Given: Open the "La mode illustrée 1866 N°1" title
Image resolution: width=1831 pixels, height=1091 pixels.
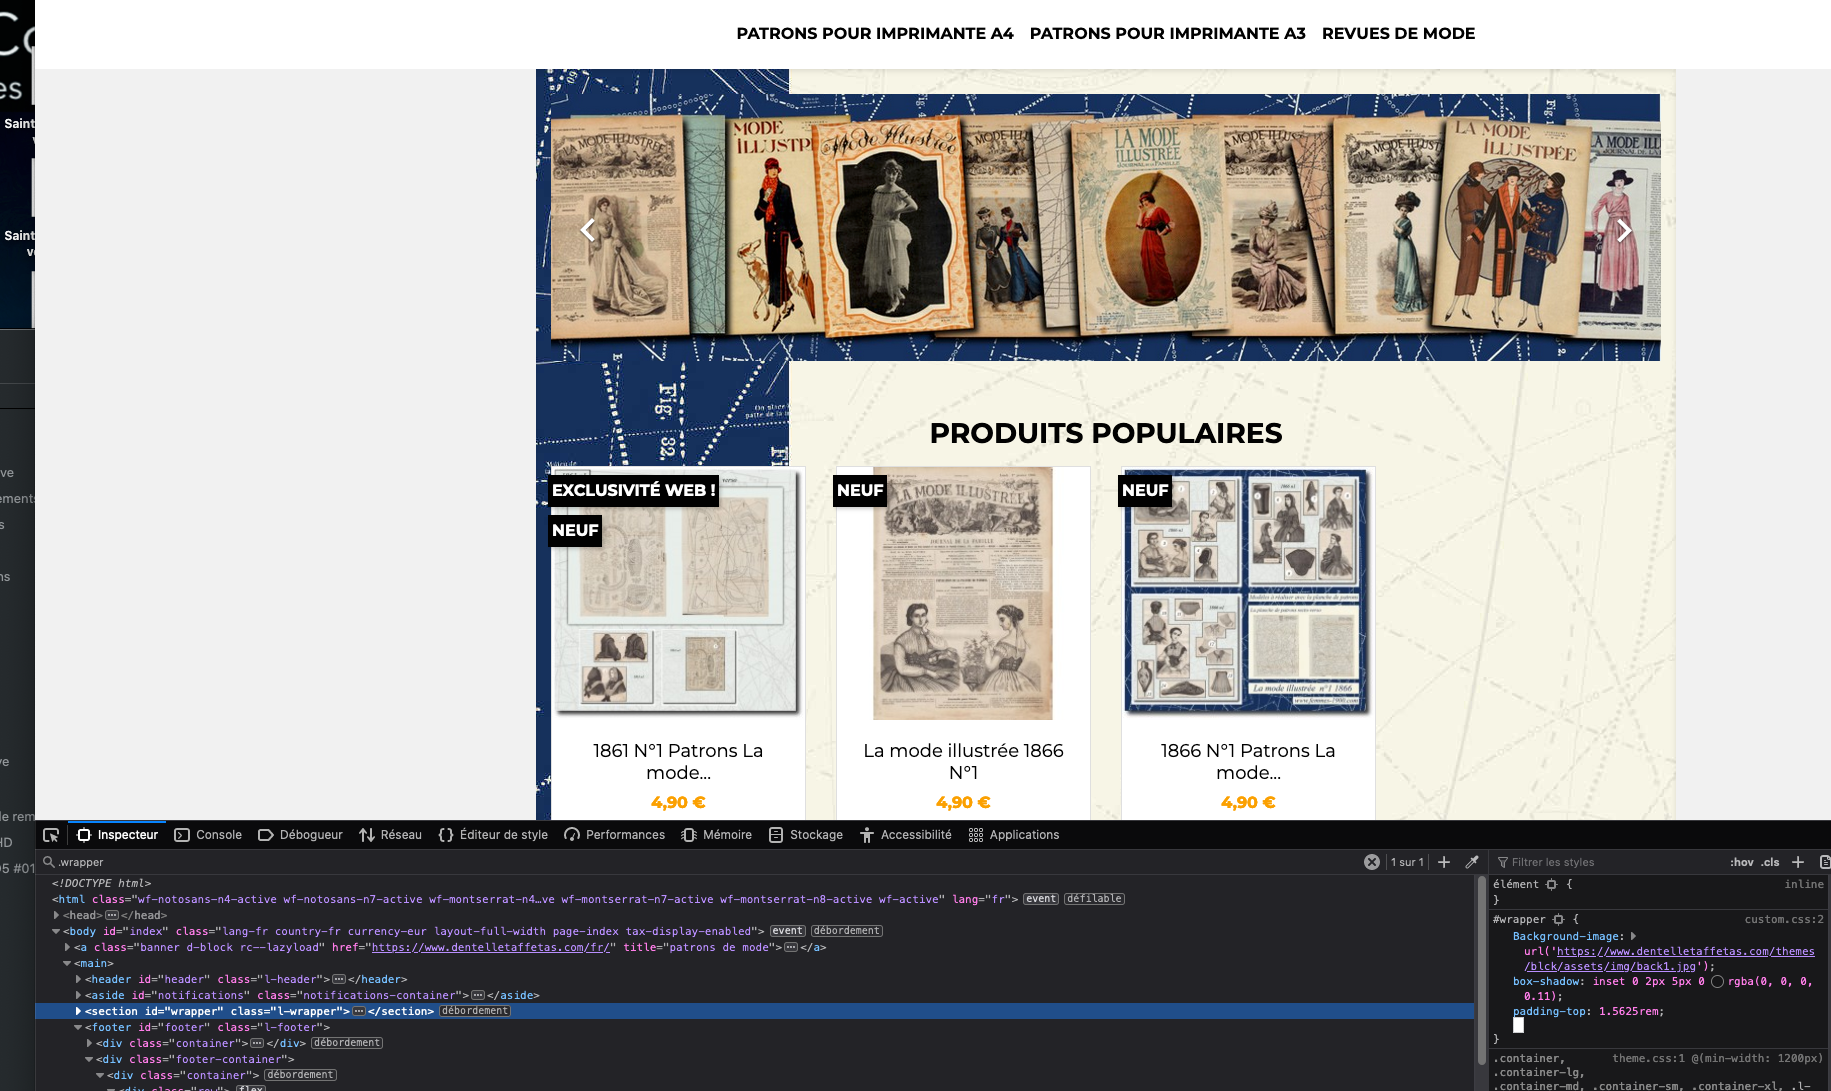Looking at the screenshot, I should (x=963, y=761).
